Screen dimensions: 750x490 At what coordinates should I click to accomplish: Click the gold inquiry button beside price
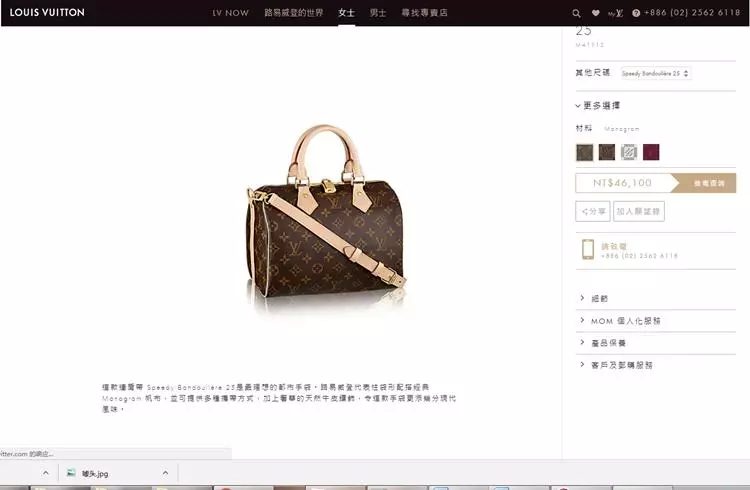pos(707,183)
